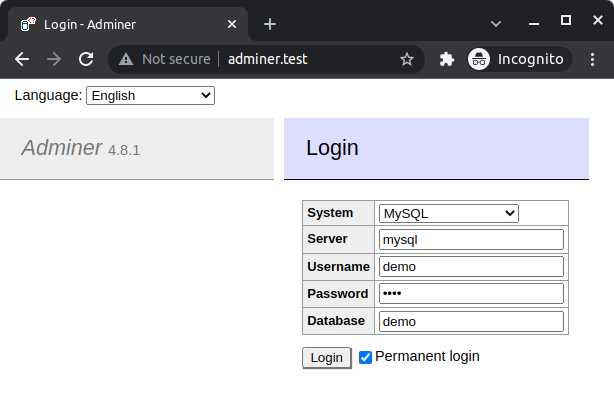Click the Server input field
614x400 pixels.
471,239
